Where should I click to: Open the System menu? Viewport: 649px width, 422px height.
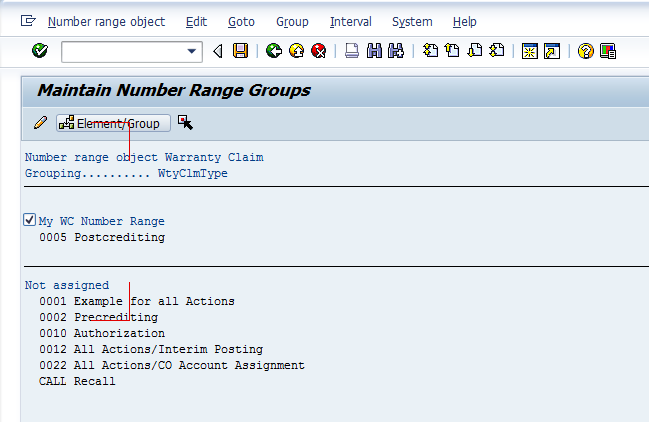coord(412,22)
